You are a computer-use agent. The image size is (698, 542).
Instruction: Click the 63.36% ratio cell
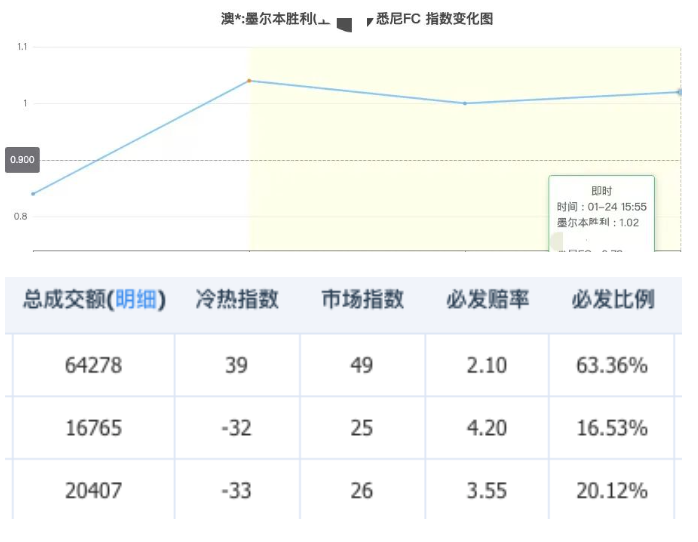coord(612,365)
